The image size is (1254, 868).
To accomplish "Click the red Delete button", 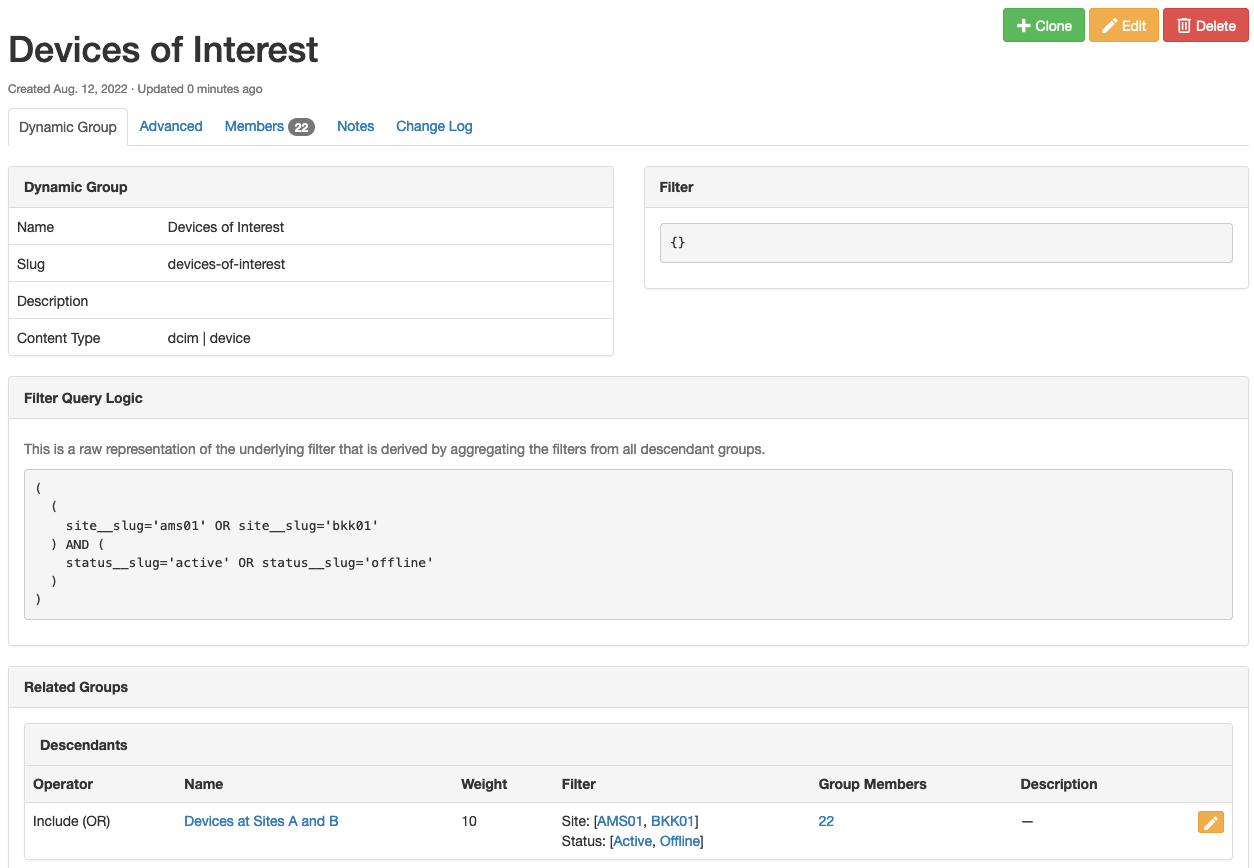I will 1206,26.
